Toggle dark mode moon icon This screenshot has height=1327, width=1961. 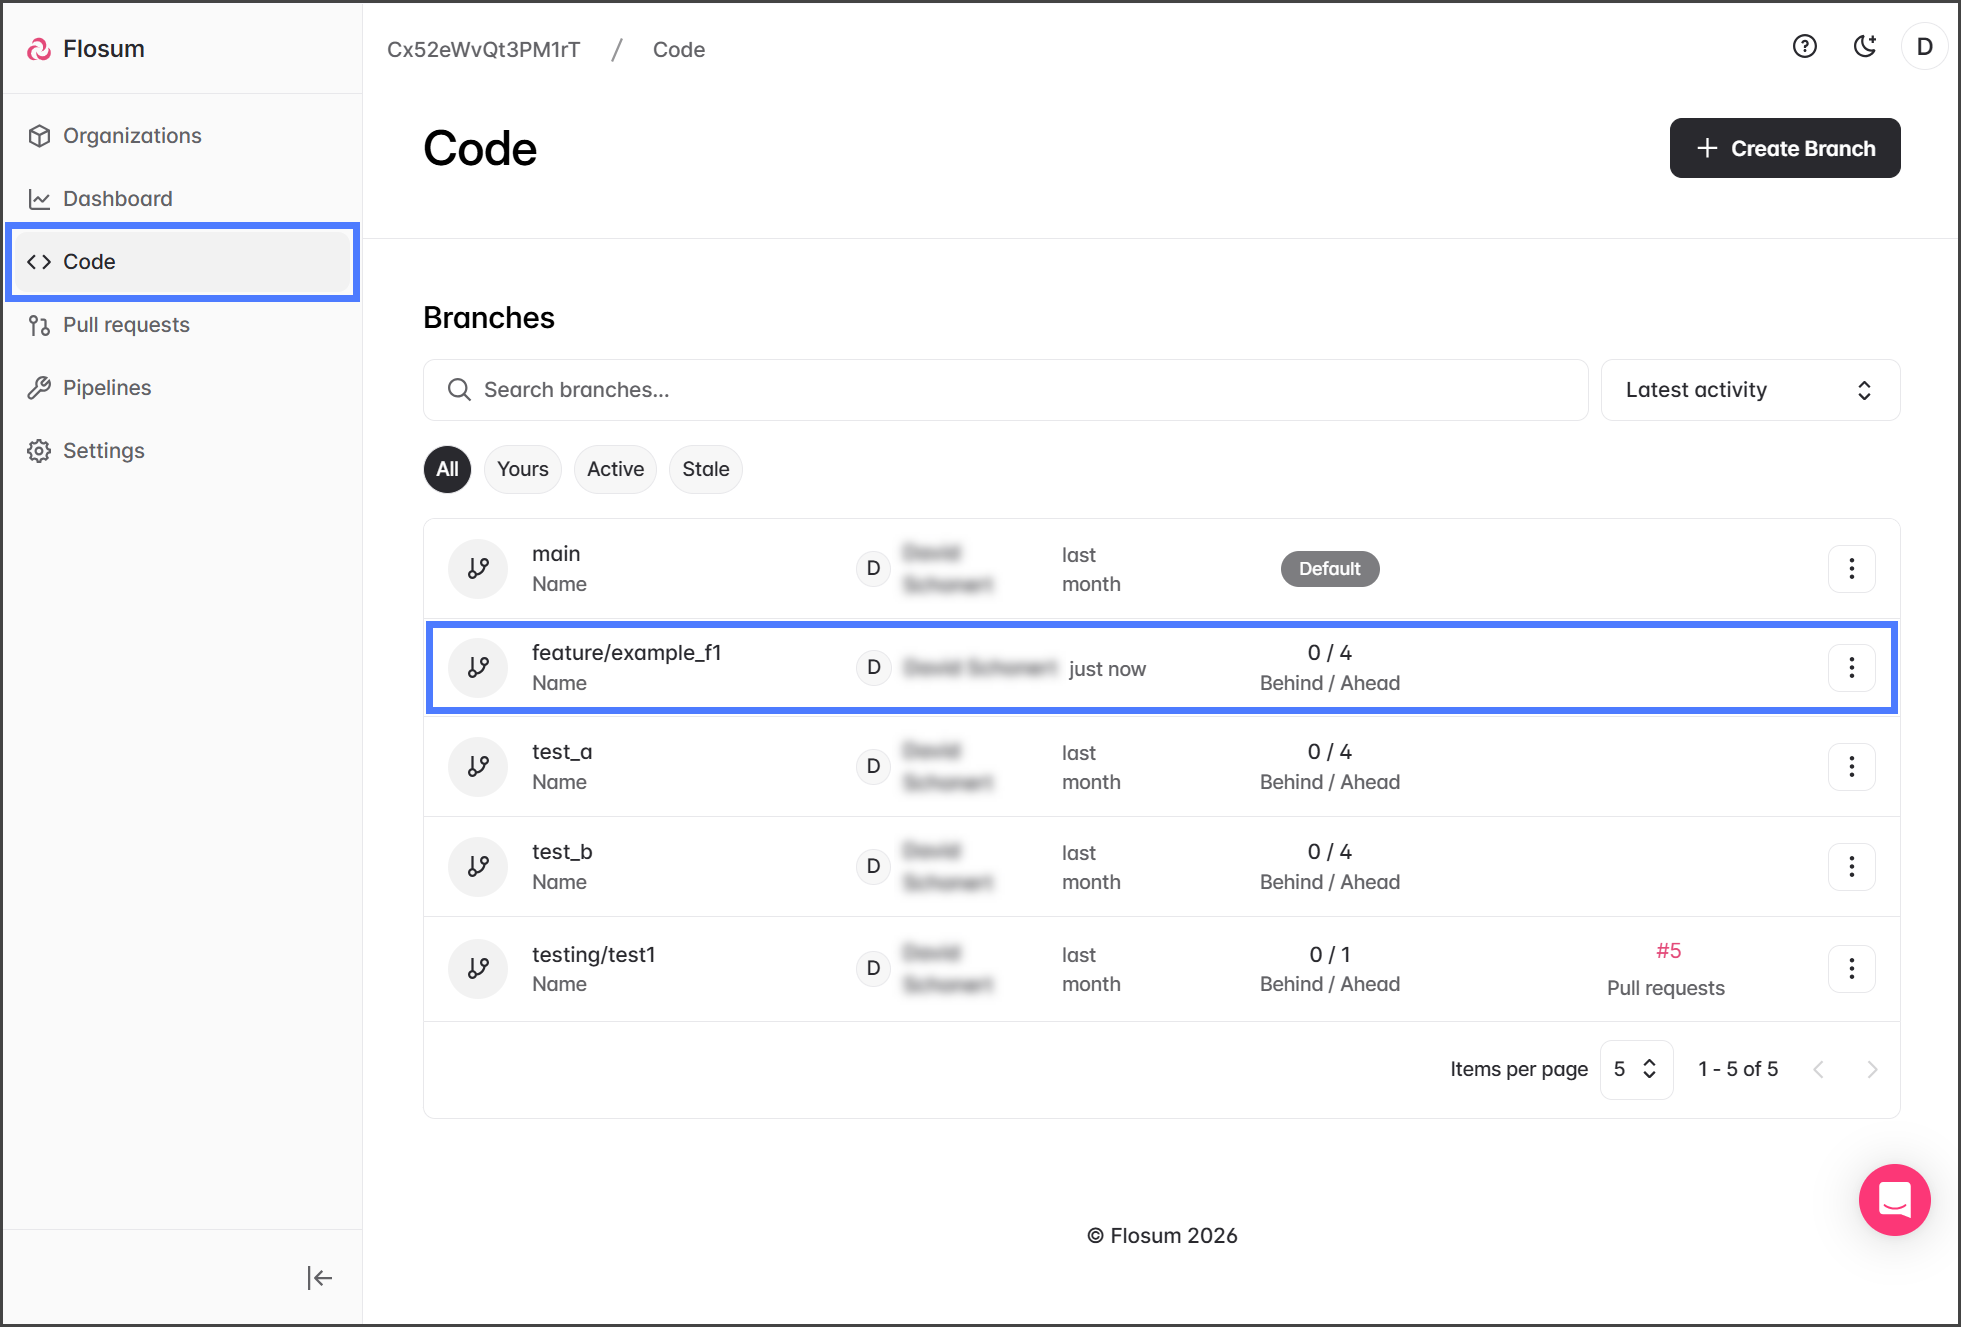1864,47
